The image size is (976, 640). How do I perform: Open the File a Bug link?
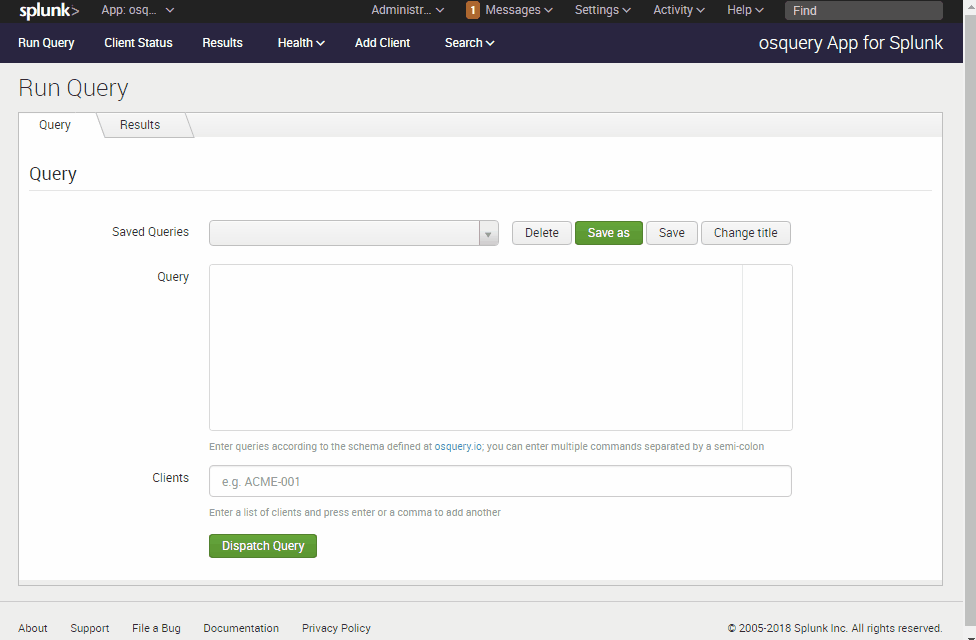click(156, 628)
